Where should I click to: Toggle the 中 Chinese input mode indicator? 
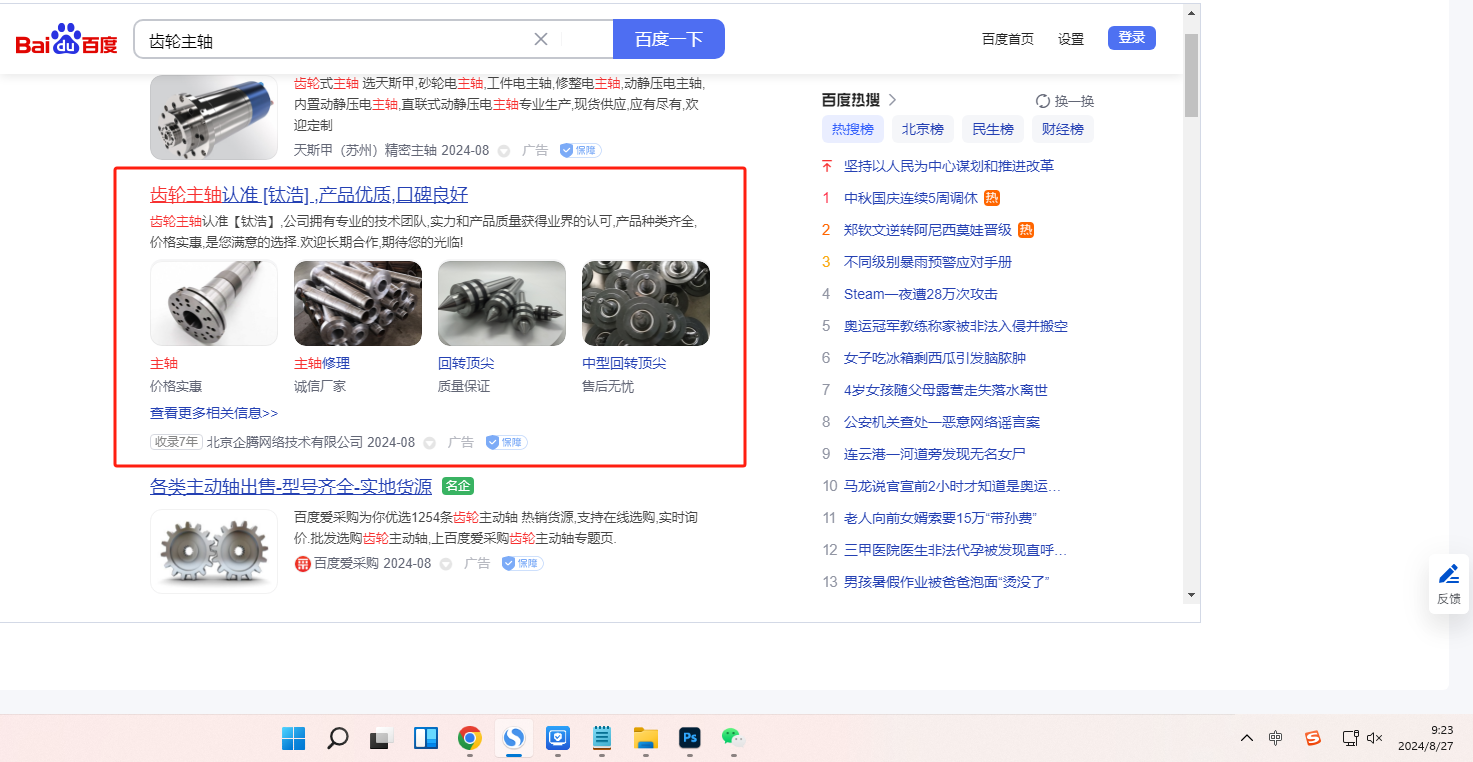pyautogui.click(x=1275, y=738)
